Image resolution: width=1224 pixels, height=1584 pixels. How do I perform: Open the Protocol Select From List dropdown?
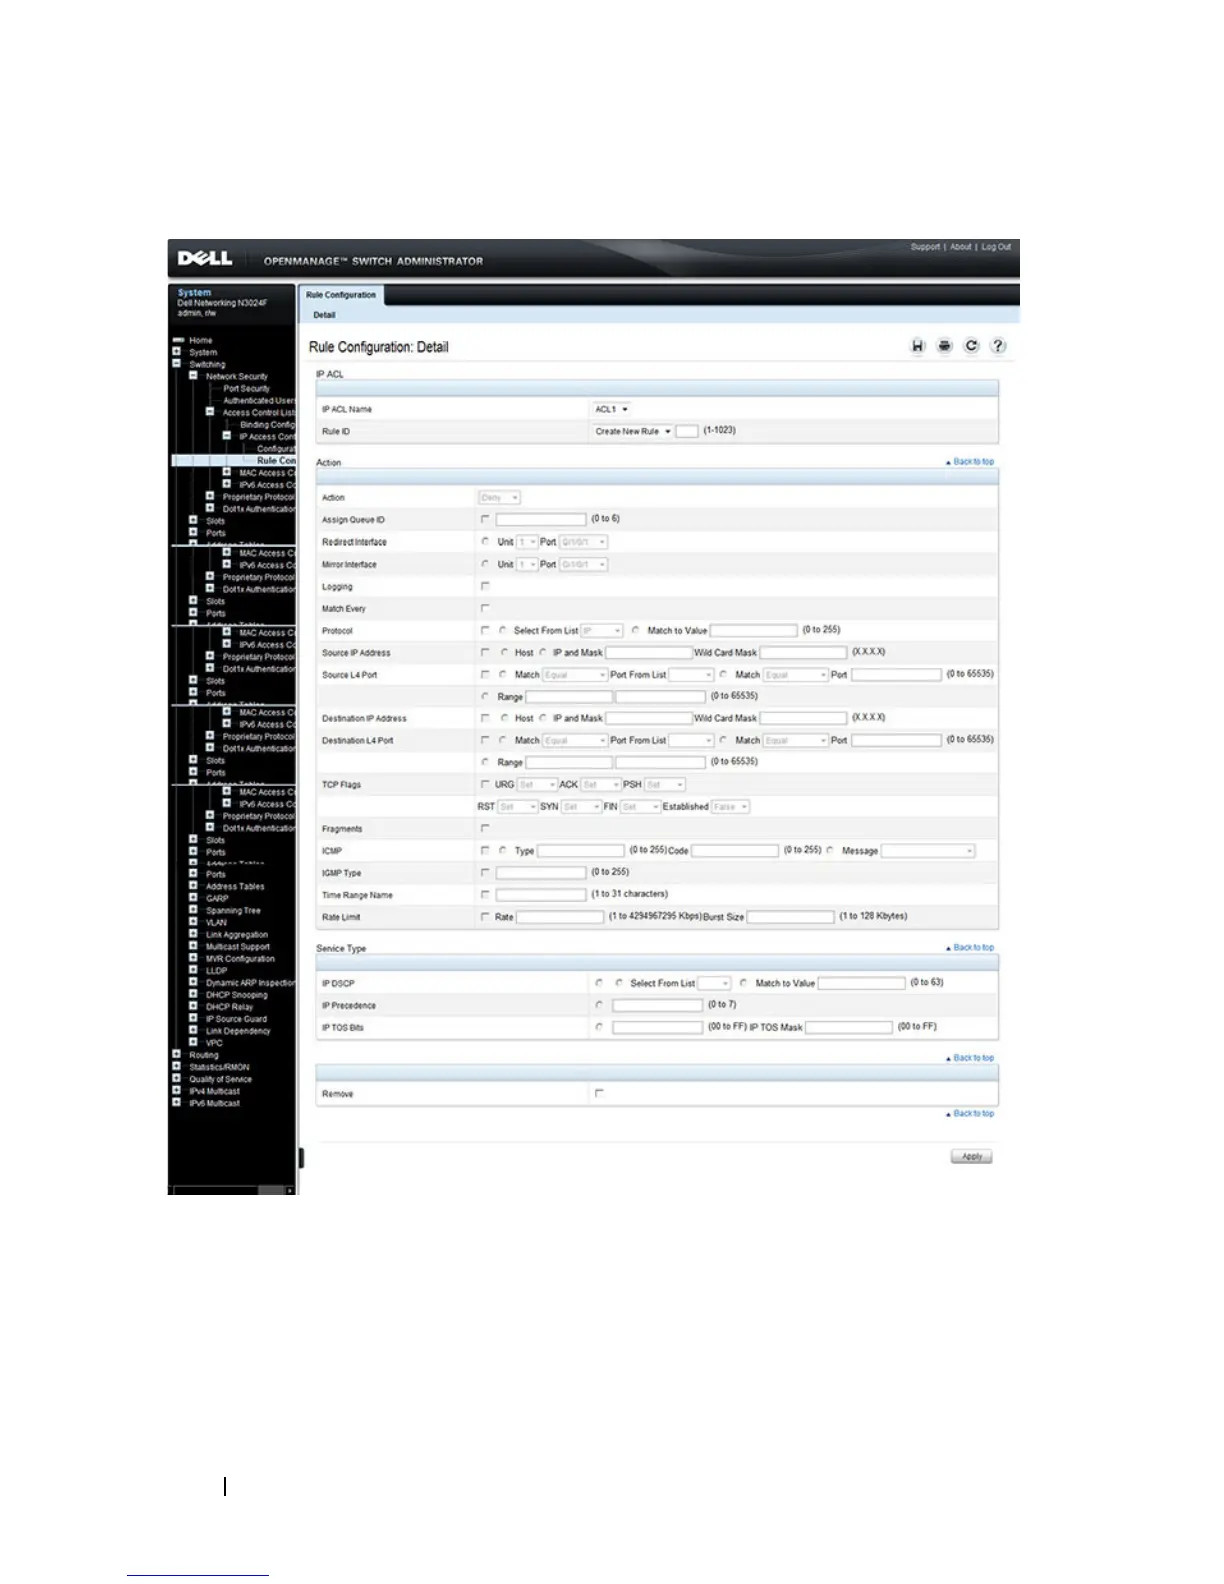pyautogui.click(x=602, y=631)
